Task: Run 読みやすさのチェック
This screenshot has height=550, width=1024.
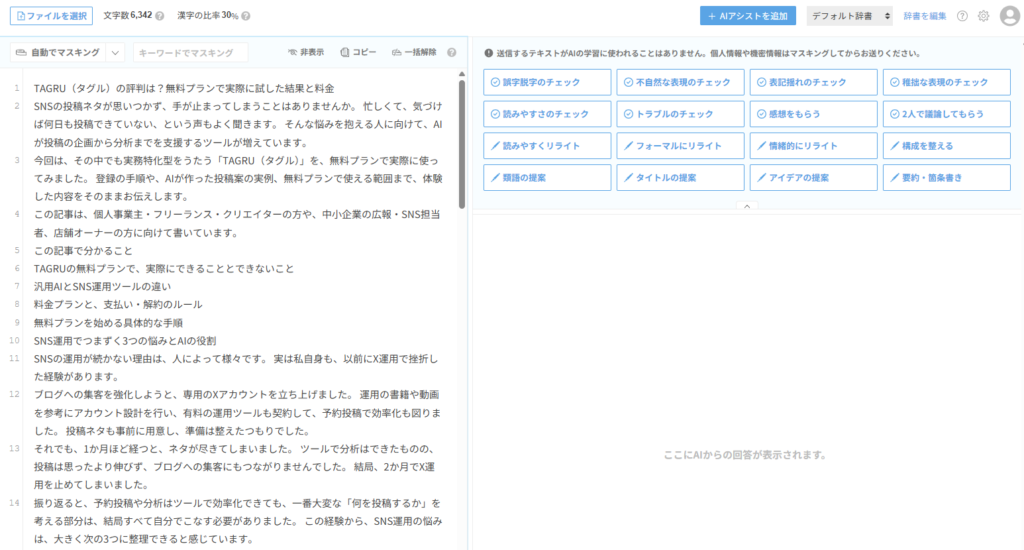Action: coord(547,114)
